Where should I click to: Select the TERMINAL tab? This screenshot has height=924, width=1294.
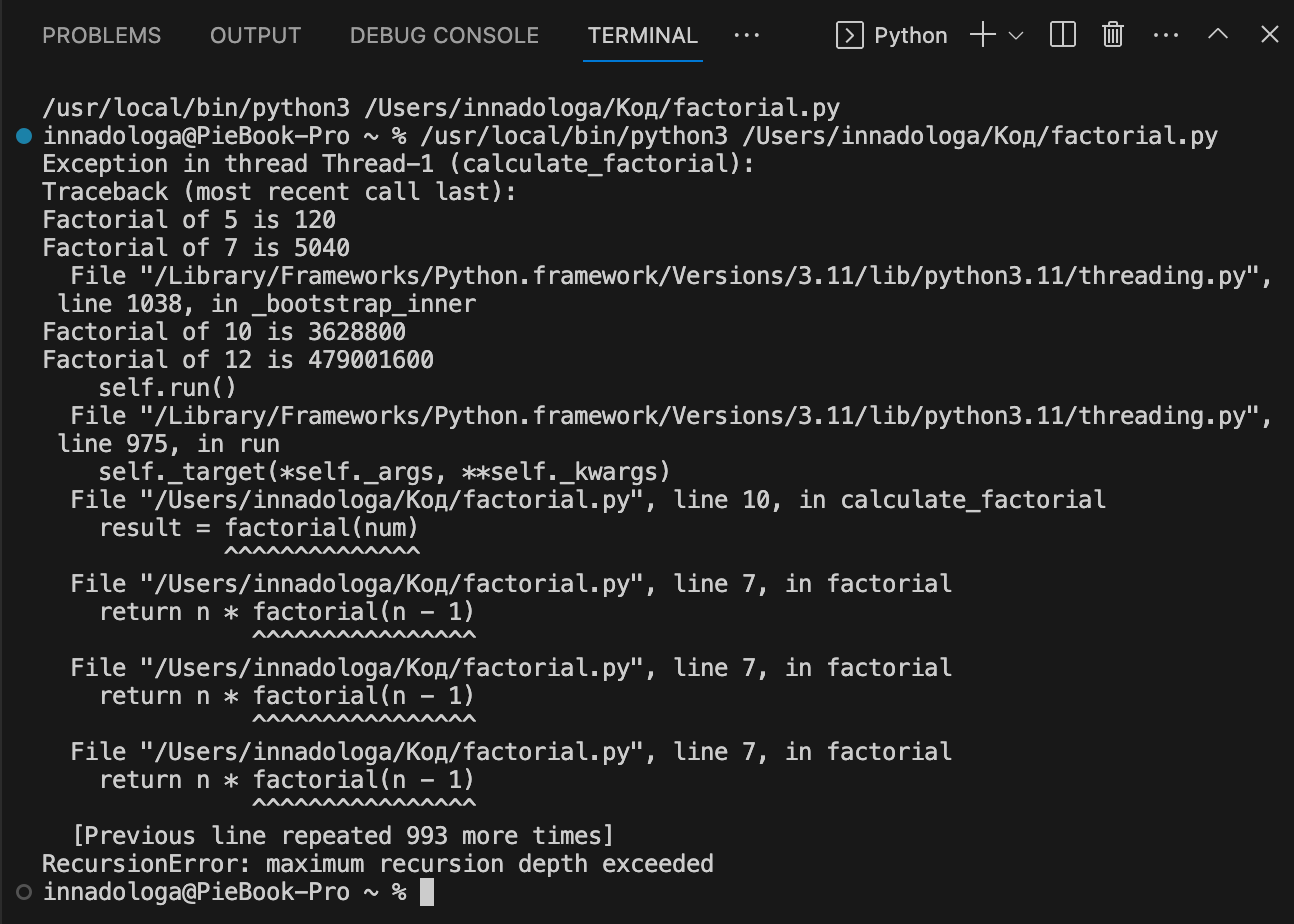(x=643, y=35)
